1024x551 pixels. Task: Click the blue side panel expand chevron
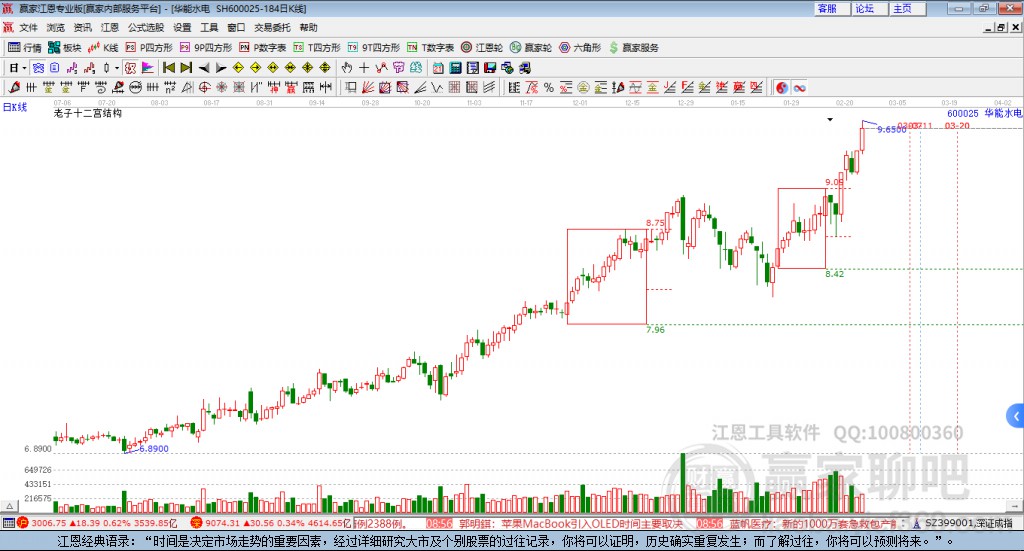1016,416
